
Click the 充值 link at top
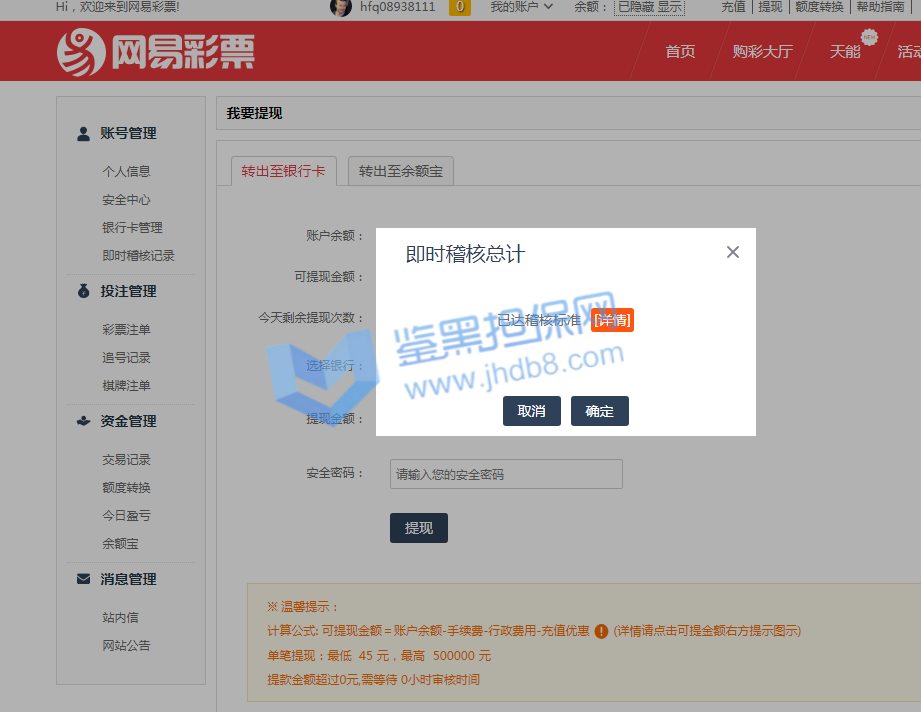click(x=733, y=7)
